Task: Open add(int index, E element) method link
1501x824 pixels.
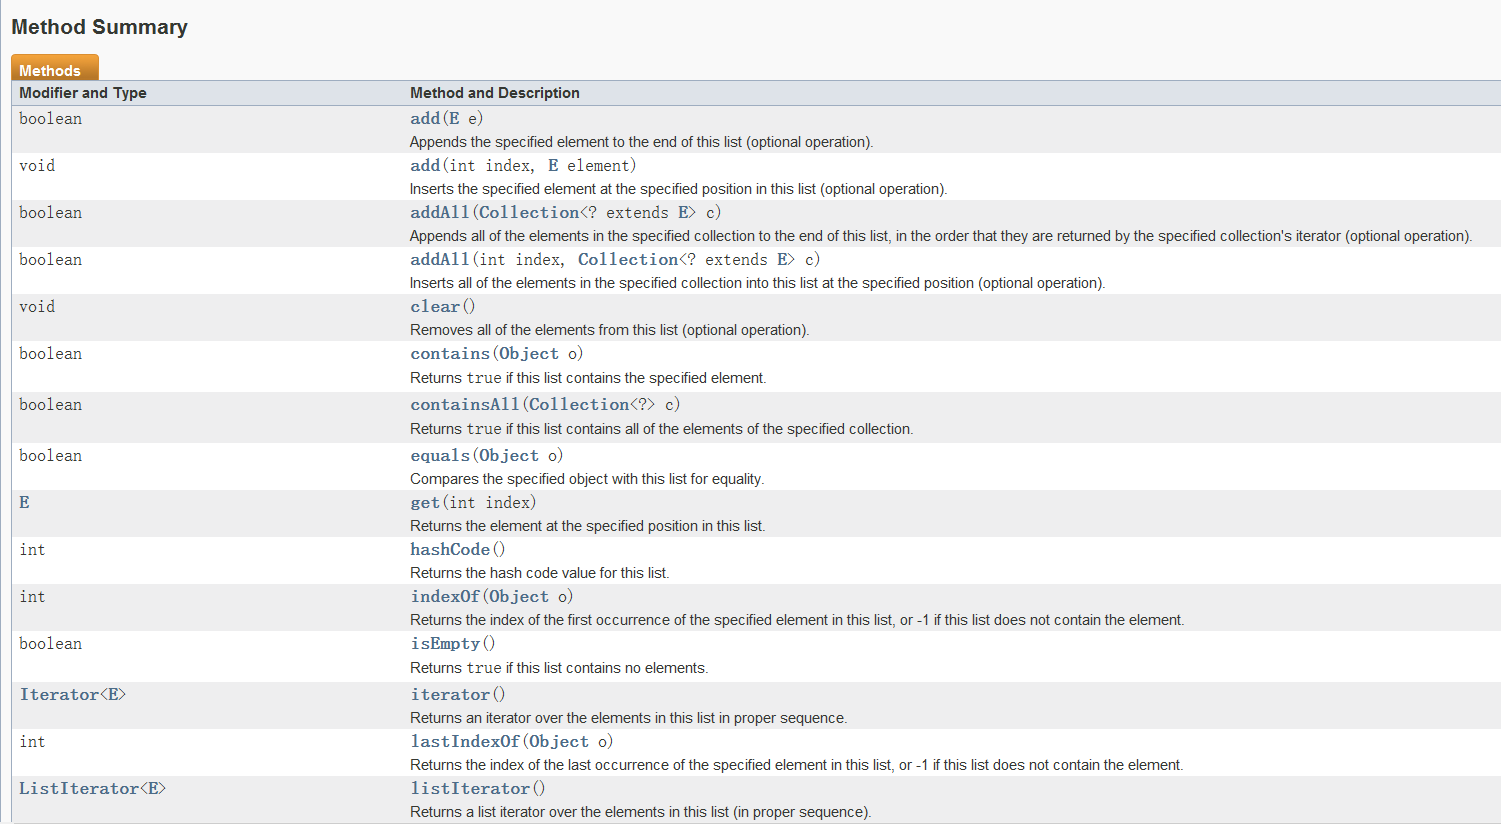Action: click(425, 165)
